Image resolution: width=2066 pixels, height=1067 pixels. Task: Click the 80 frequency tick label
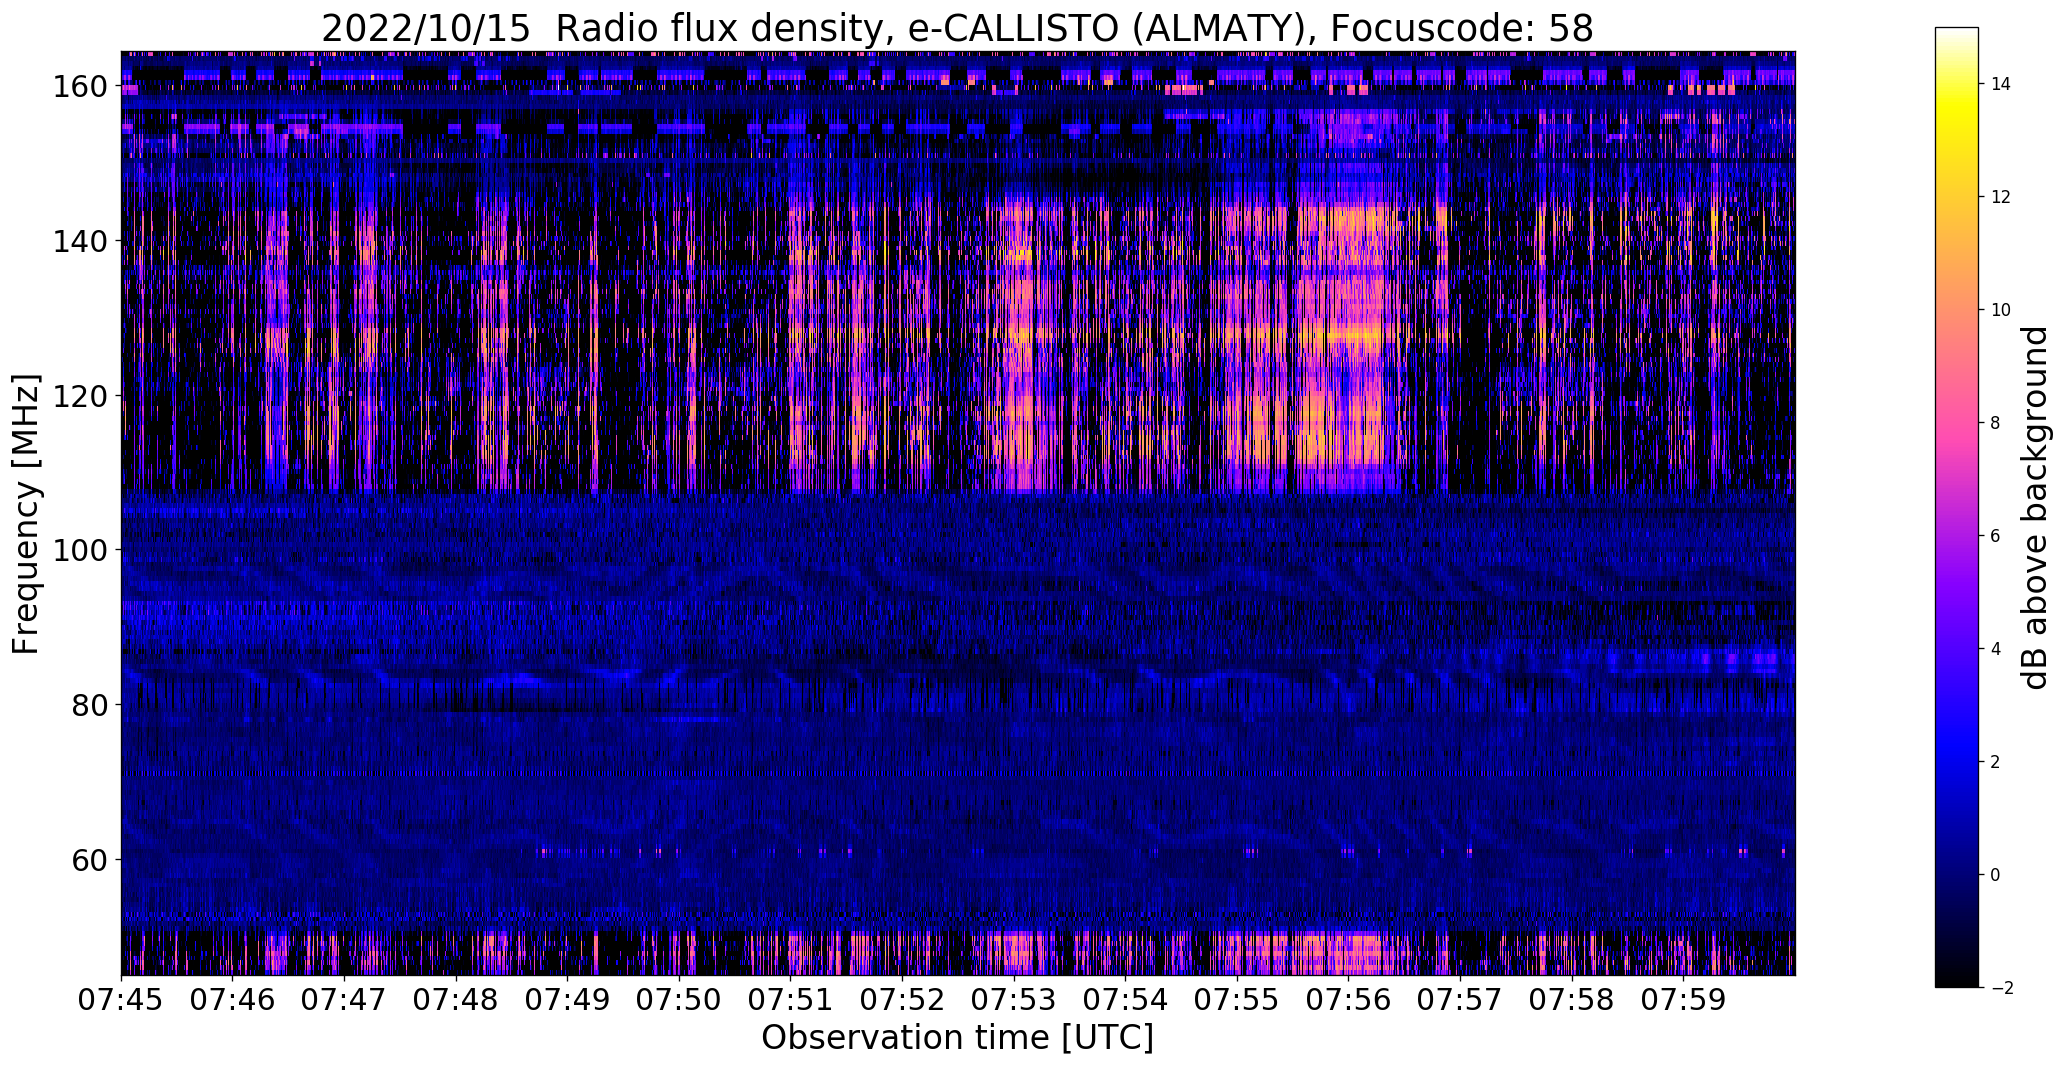click(90, 705)
